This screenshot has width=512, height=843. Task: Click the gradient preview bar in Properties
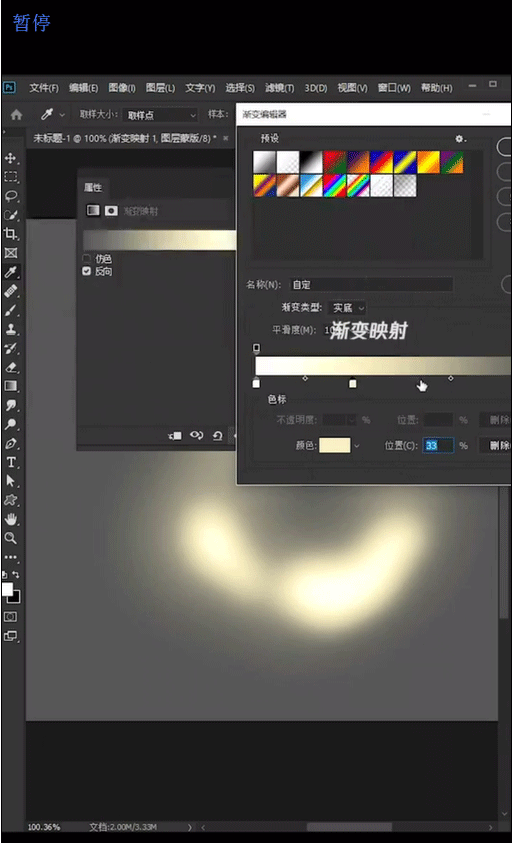coord(159,240)
